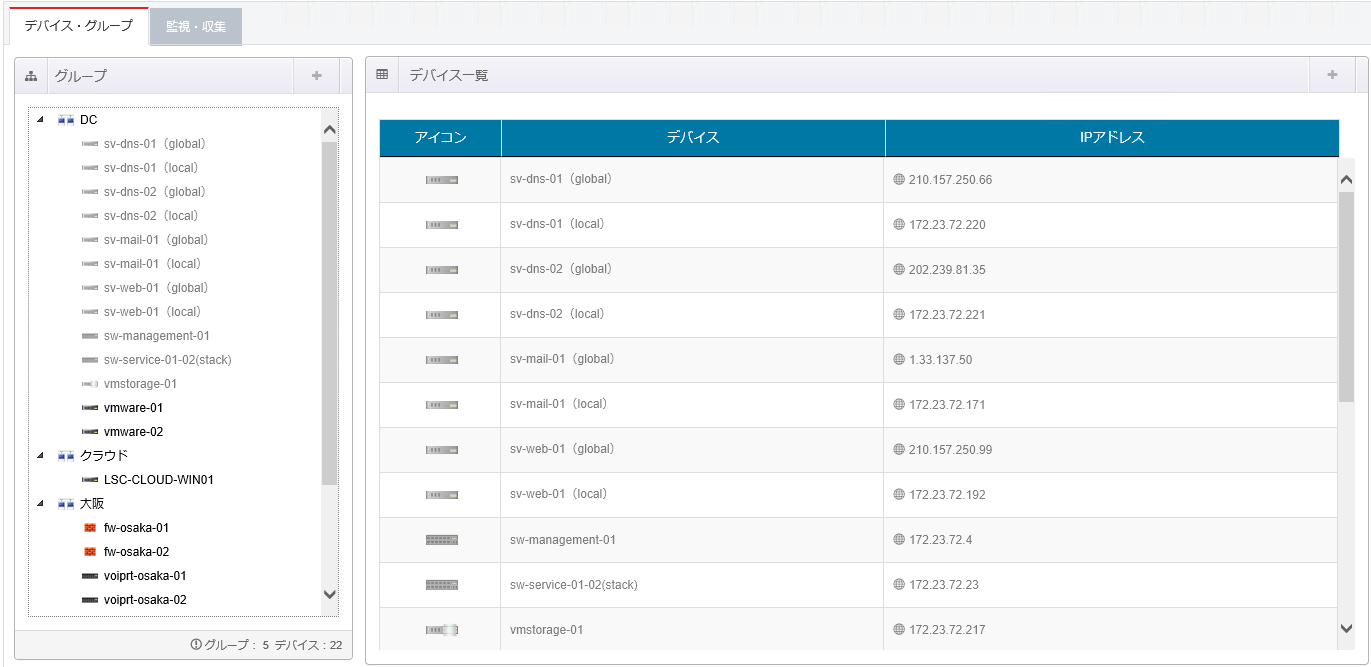Switch to the 監視・収集 tab

point(196,27)
